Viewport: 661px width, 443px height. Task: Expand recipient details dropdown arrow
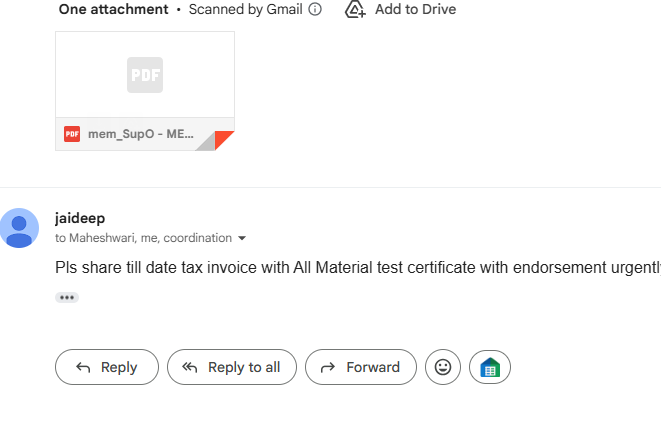click(242, 239)
